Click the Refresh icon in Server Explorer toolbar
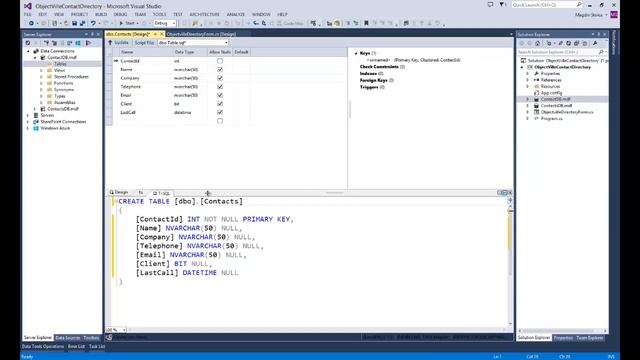 (28, 43)
